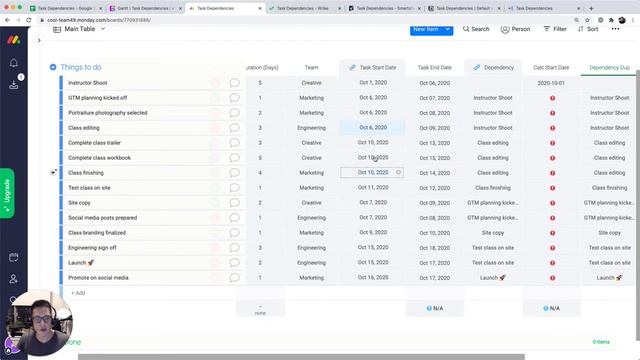Bookmark page with browser star icon

click(587, 20)
